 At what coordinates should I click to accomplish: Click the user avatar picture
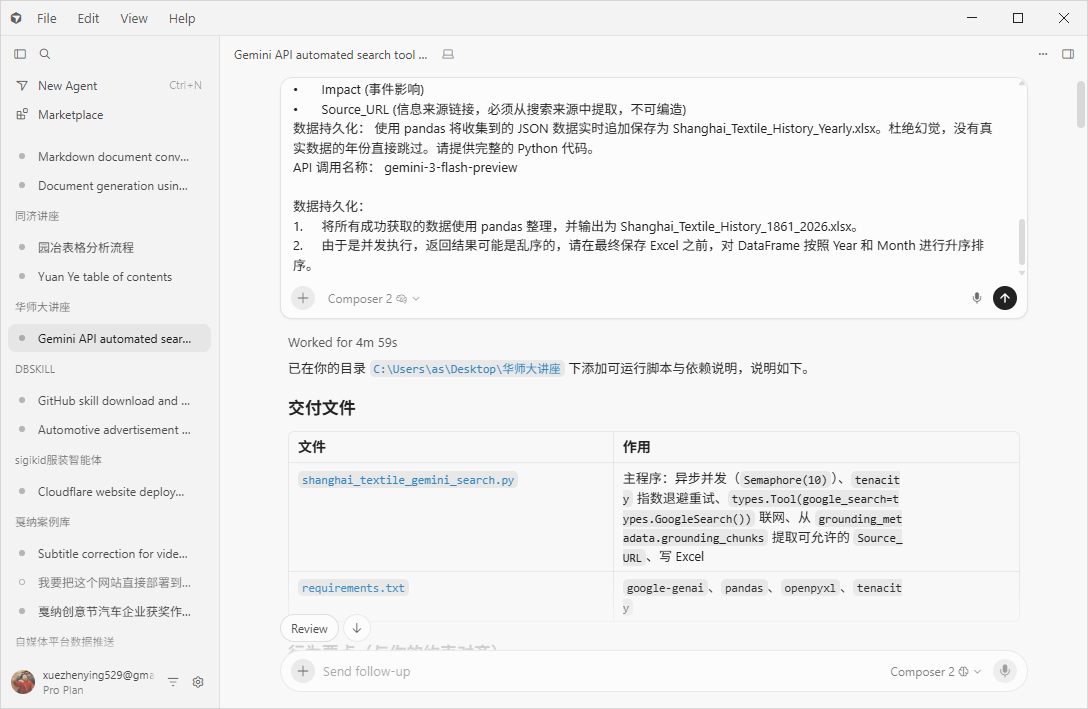[23, 682]
